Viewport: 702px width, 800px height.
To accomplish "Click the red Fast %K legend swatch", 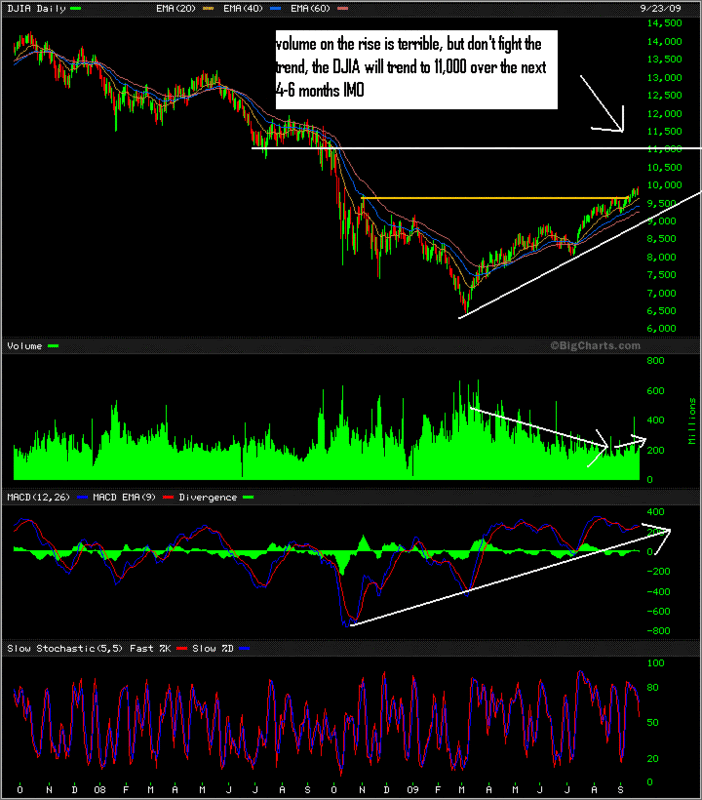I will [182, 648].
